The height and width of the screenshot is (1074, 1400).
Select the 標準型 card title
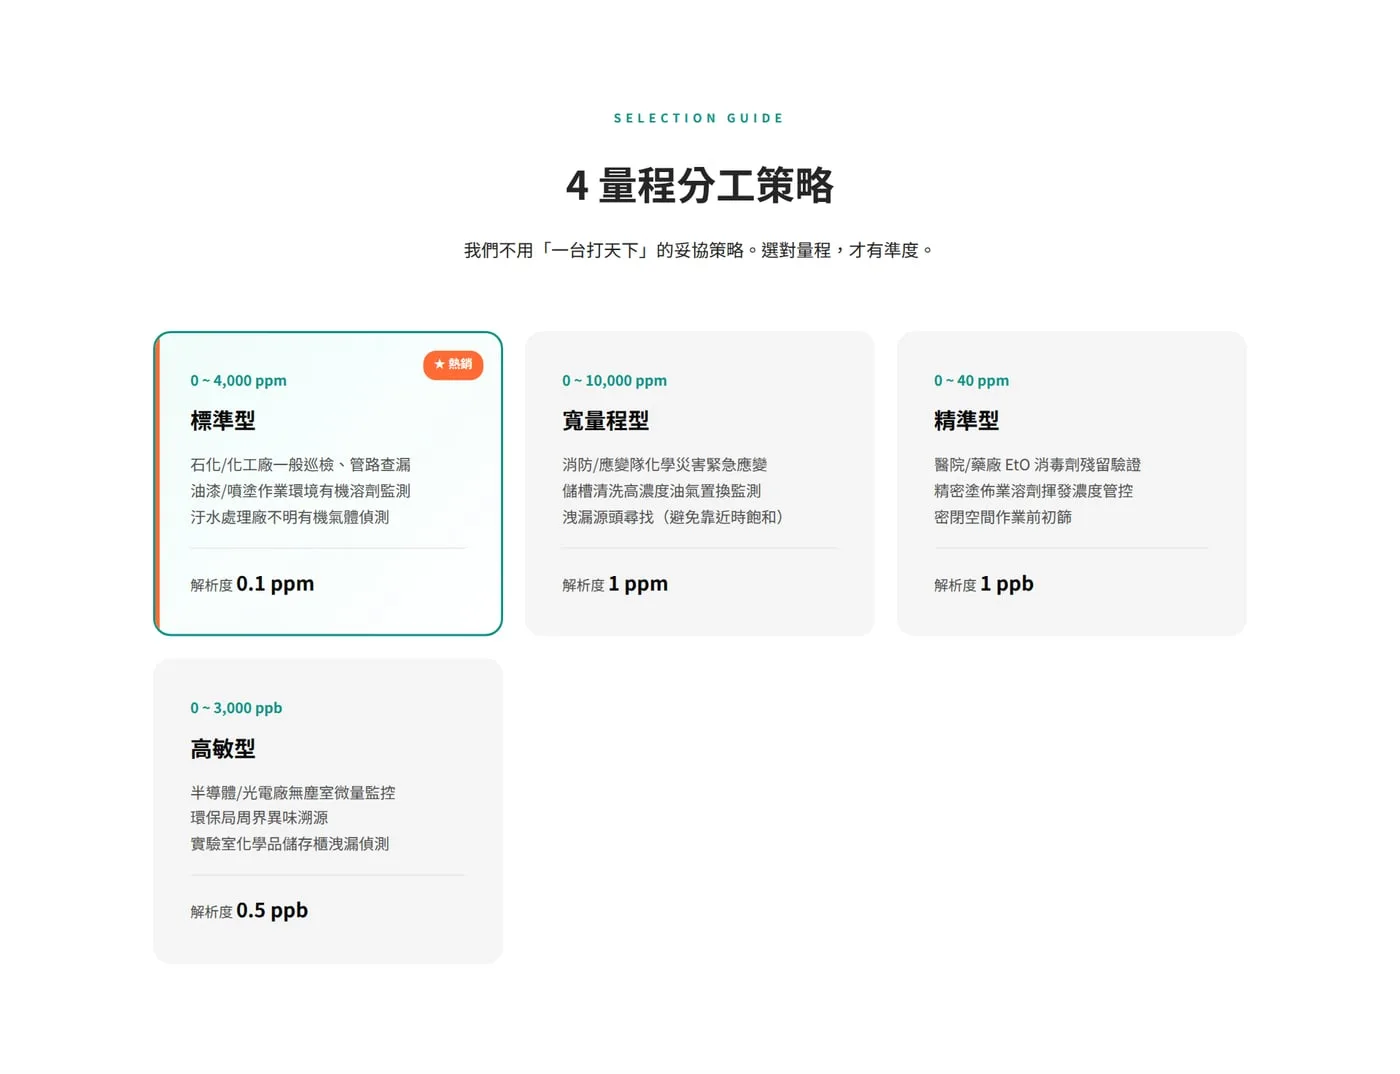coord(223,421)
